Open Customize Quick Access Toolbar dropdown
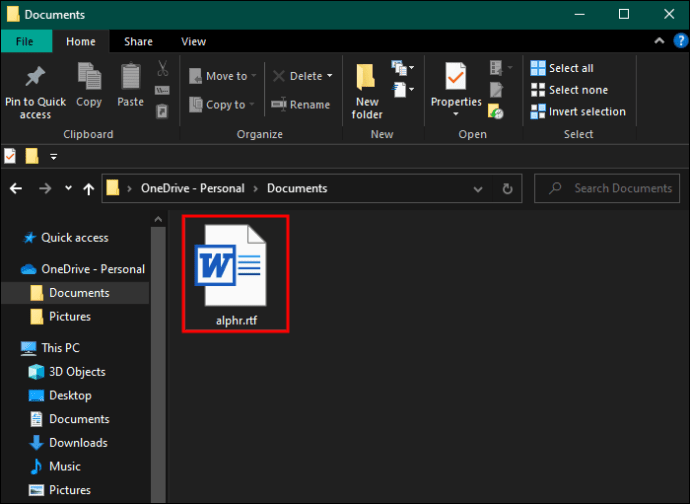Viewport: 690px width, 504px height. click(x=53, y=156)
